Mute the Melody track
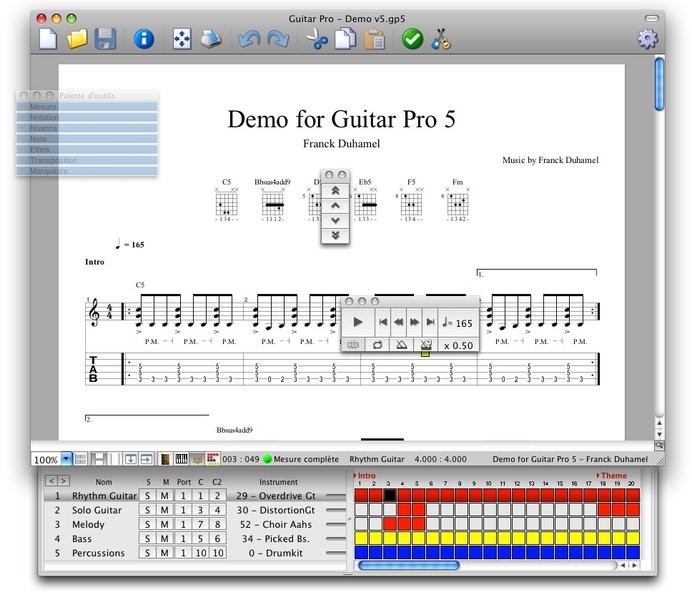The width and height of the screenshot is (692, 600). [x=164, y=524]
